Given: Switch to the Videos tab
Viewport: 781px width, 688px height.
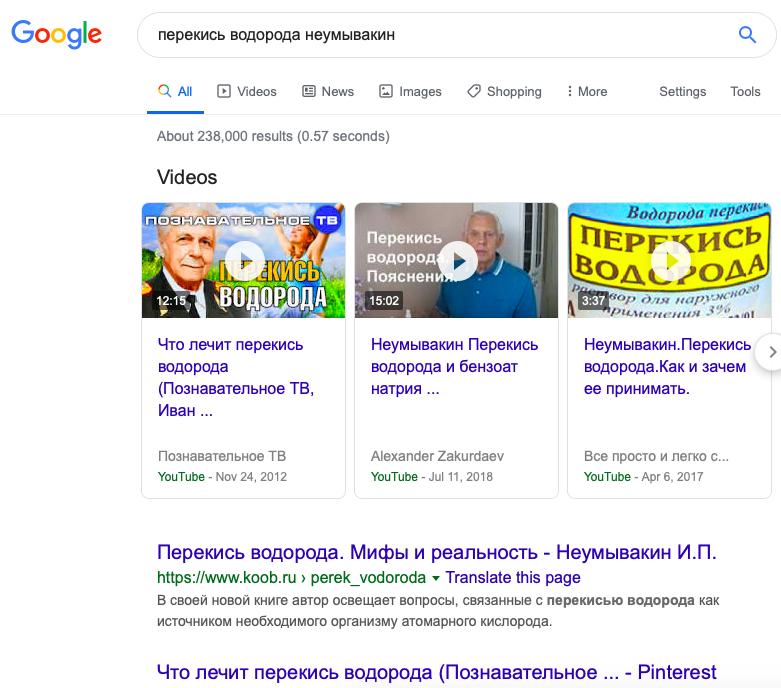Looking at the screenshot, I should [x=247, y=92].
